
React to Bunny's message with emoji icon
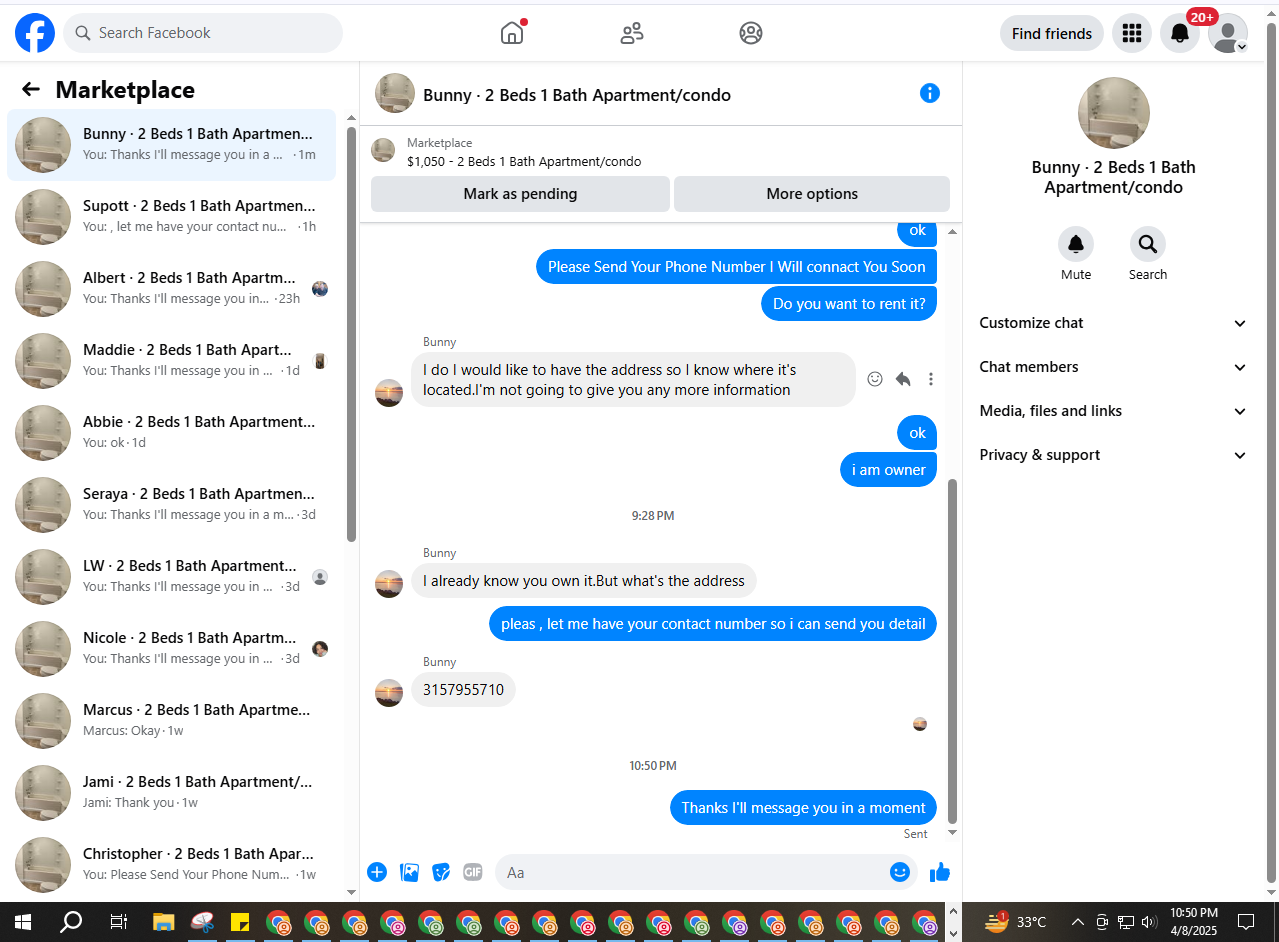(x=875, y=379)
